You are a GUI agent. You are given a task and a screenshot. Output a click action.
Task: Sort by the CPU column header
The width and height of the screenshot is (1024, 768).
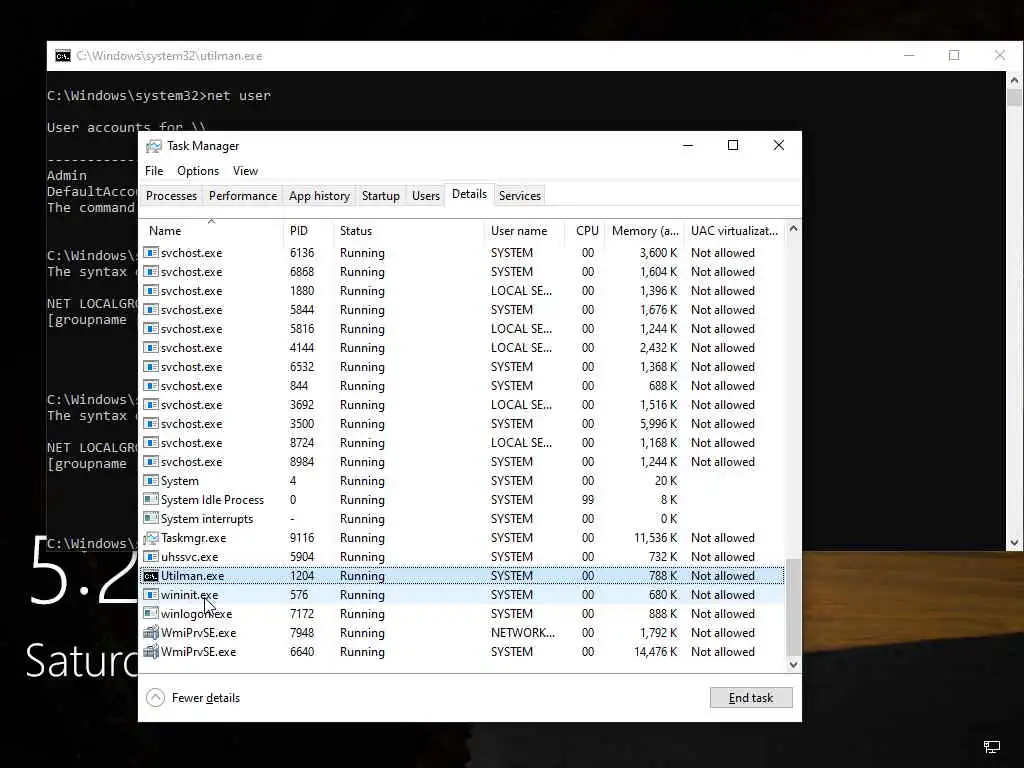(x=584, y=231)
